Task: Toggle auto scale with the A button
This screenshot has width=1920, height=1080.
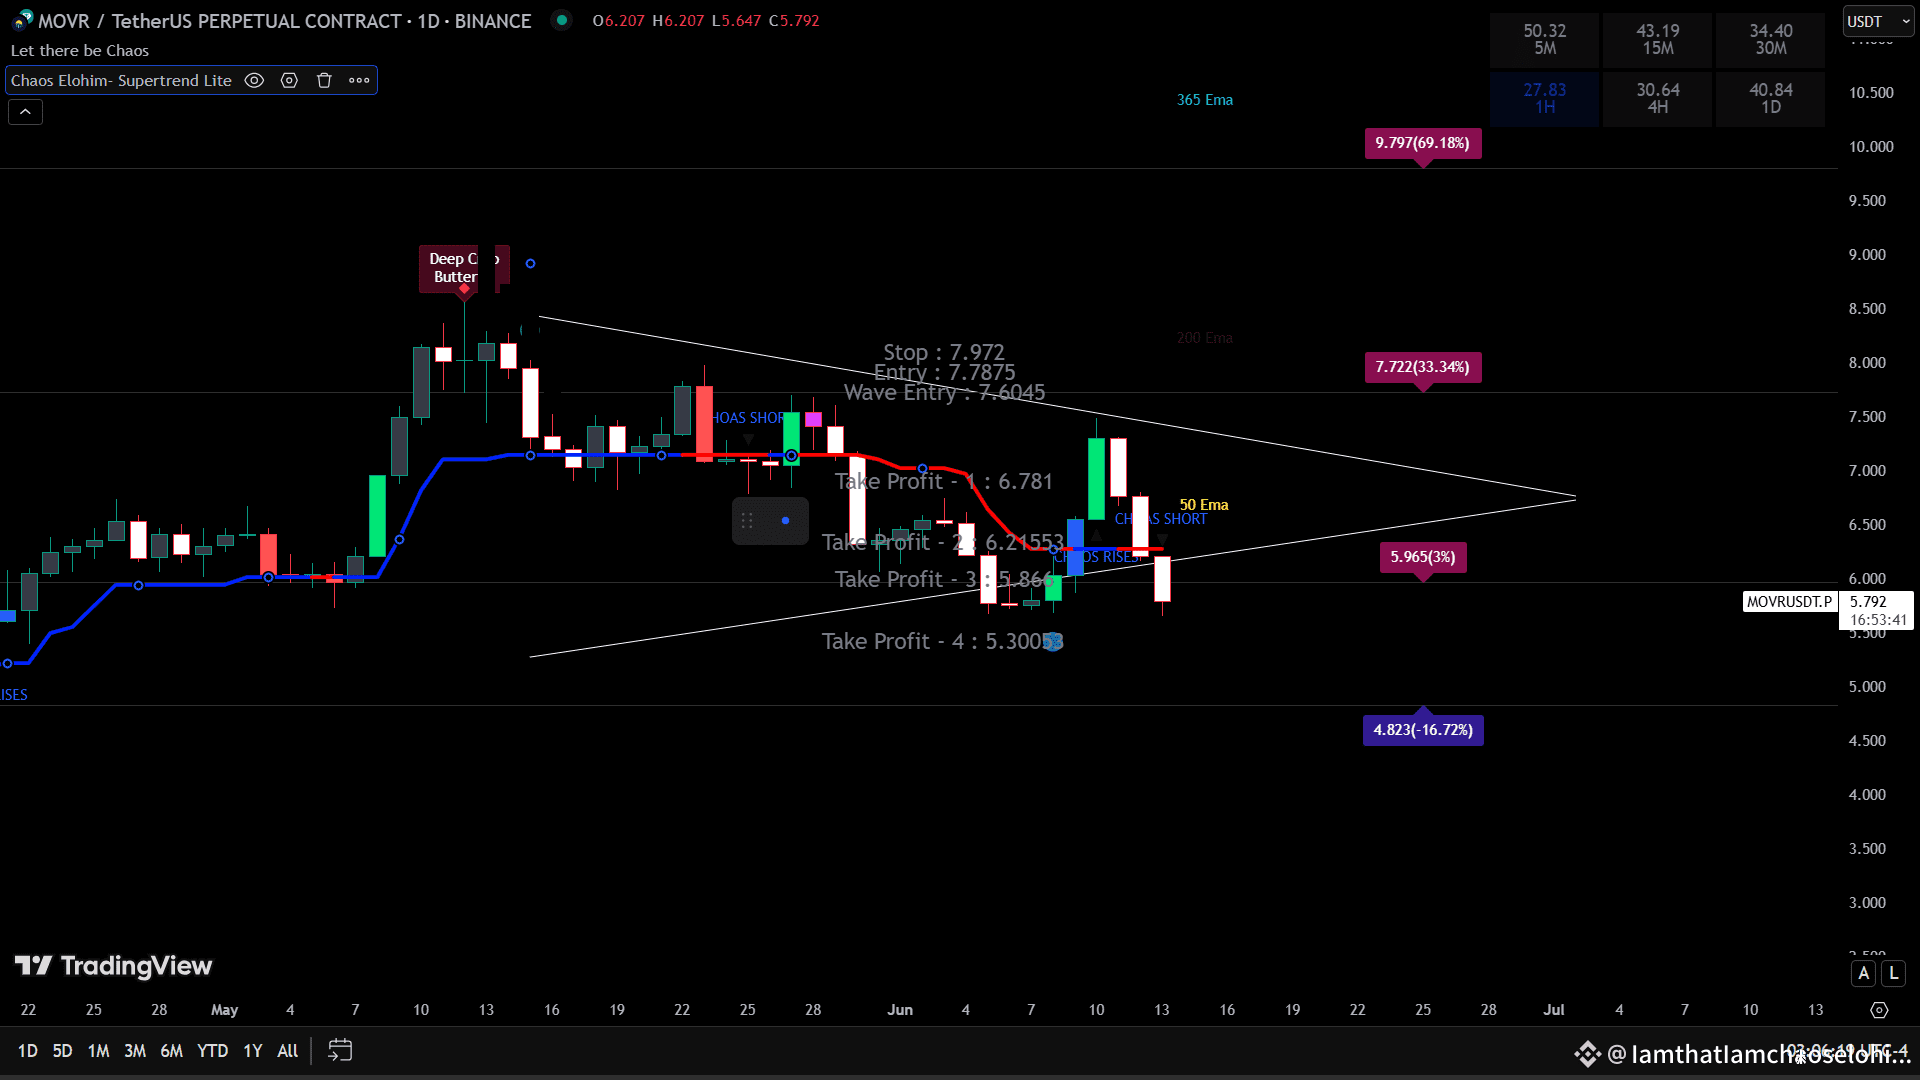Action: (x=1864, y=973)
